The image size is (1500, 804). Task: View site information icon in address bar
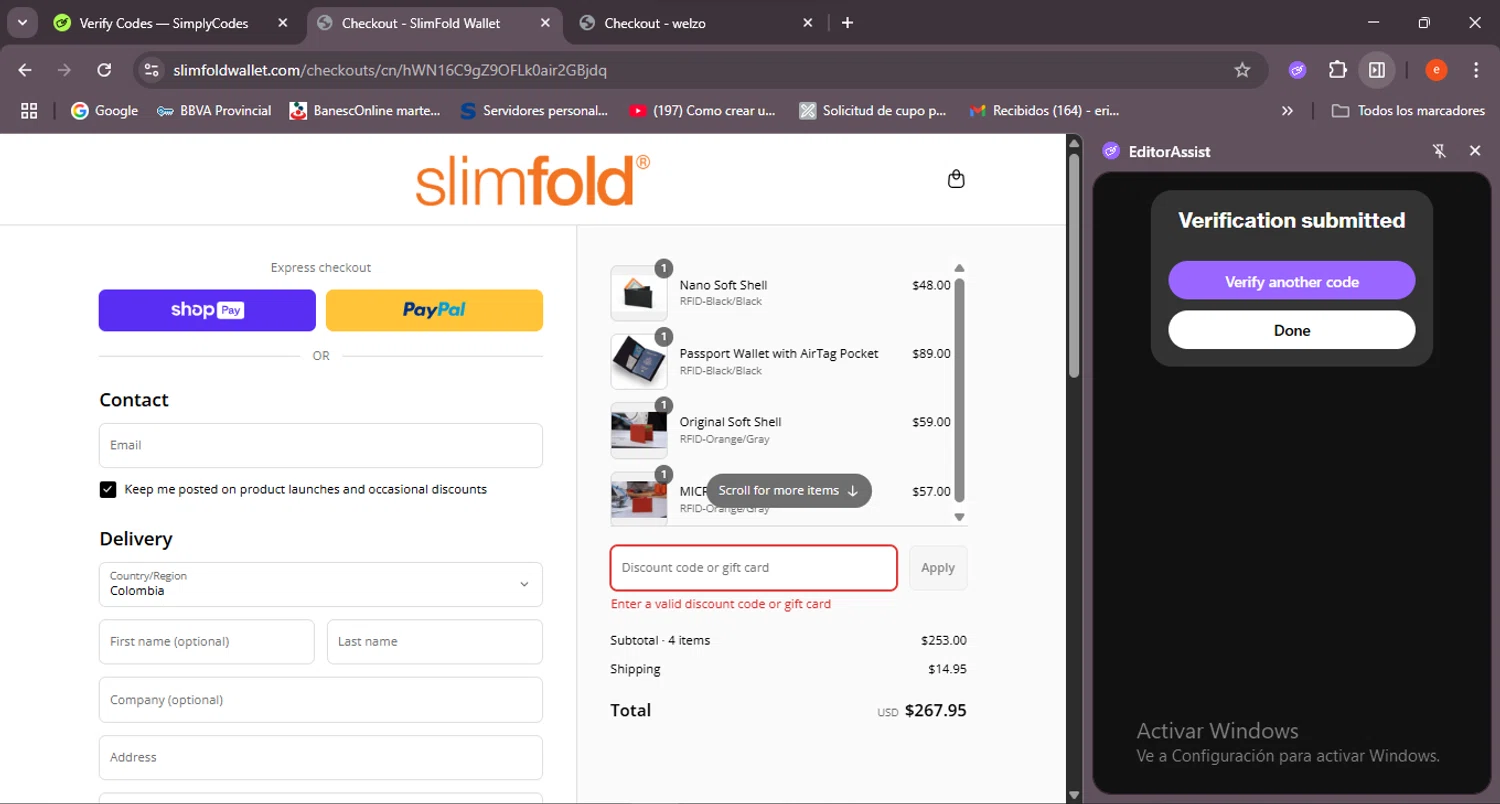click(151, 70)
